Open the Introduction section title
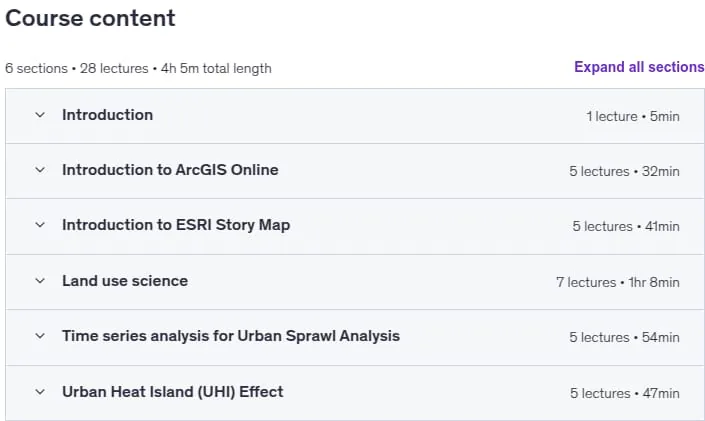Viewport: 705px width, 421px height. pyautogui.click(x=107, y=115)
